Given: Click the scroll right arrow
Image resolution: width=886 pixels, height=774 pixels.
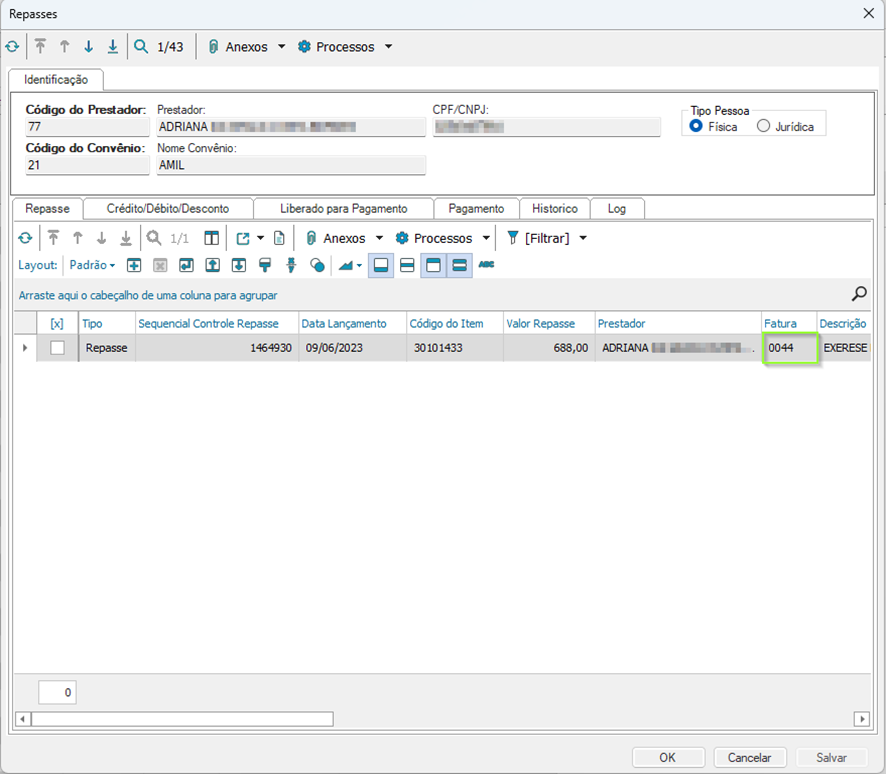Looking at the screenshot, I should 862,719.
